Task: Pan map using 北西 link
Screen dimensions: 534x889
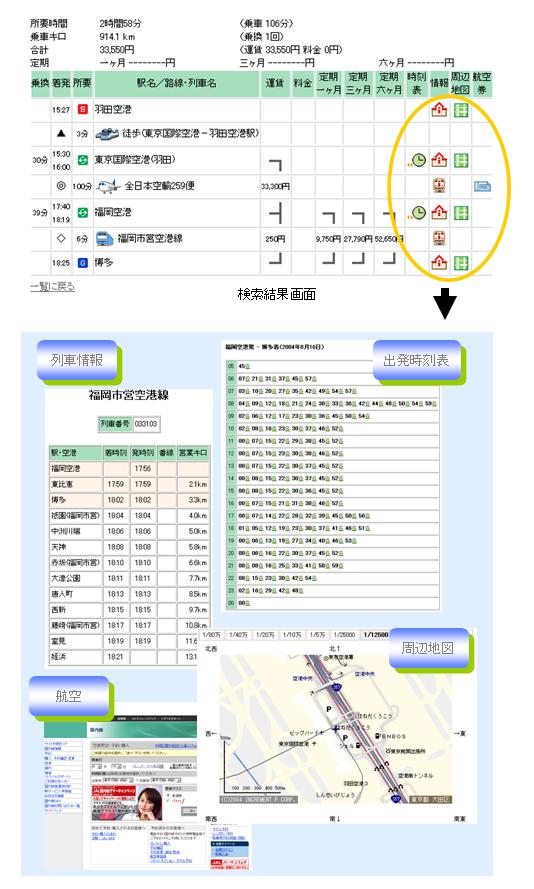Action: click(211, 649)
